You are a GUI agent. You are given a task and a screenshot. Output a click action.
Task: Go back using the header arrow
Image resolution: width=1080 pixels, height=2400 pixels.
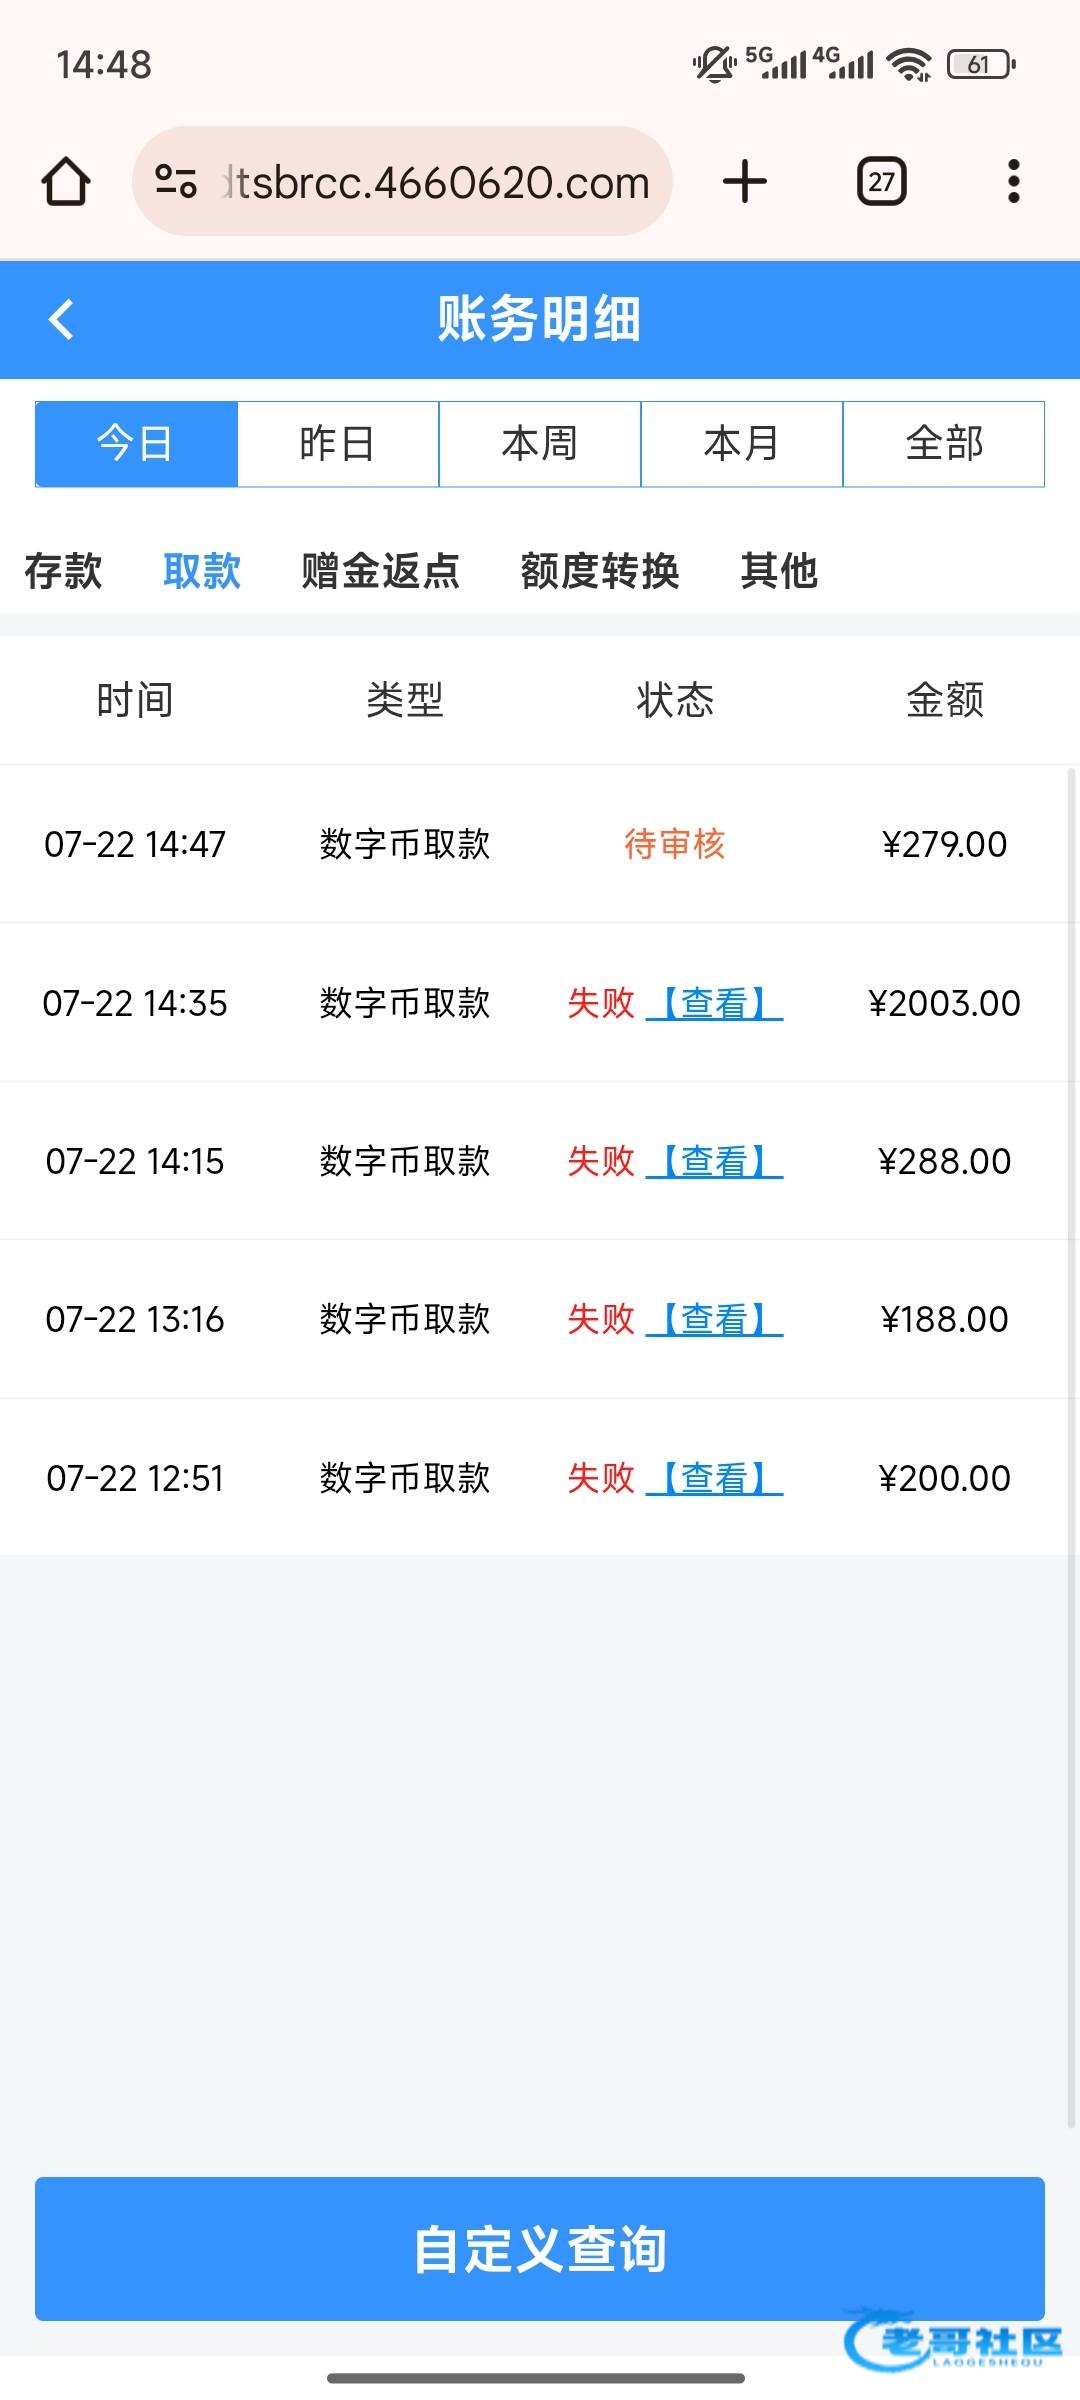point(62,320)
